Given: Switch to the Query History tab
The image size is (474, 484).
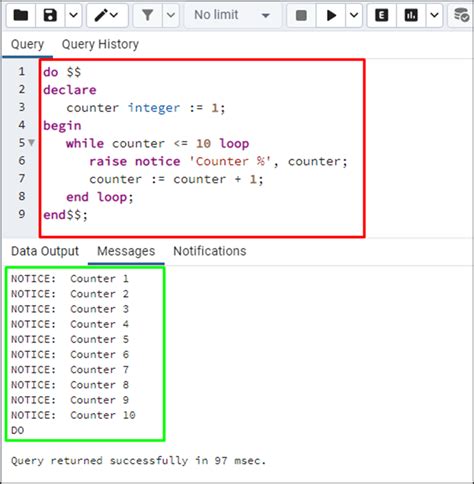Looking at the screenshot, I should coord(100,44).
